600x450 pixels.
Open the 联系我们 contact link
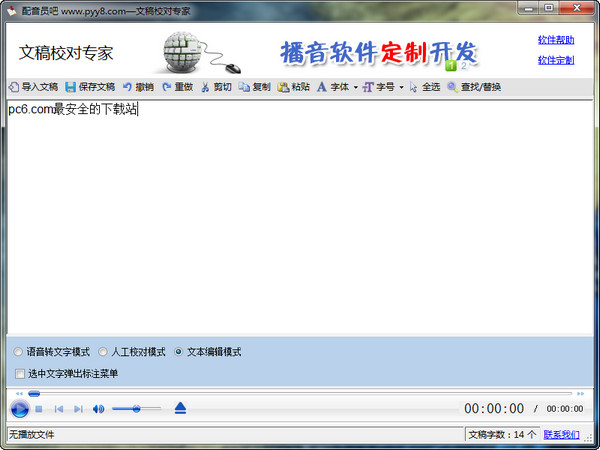coord(561,435)
